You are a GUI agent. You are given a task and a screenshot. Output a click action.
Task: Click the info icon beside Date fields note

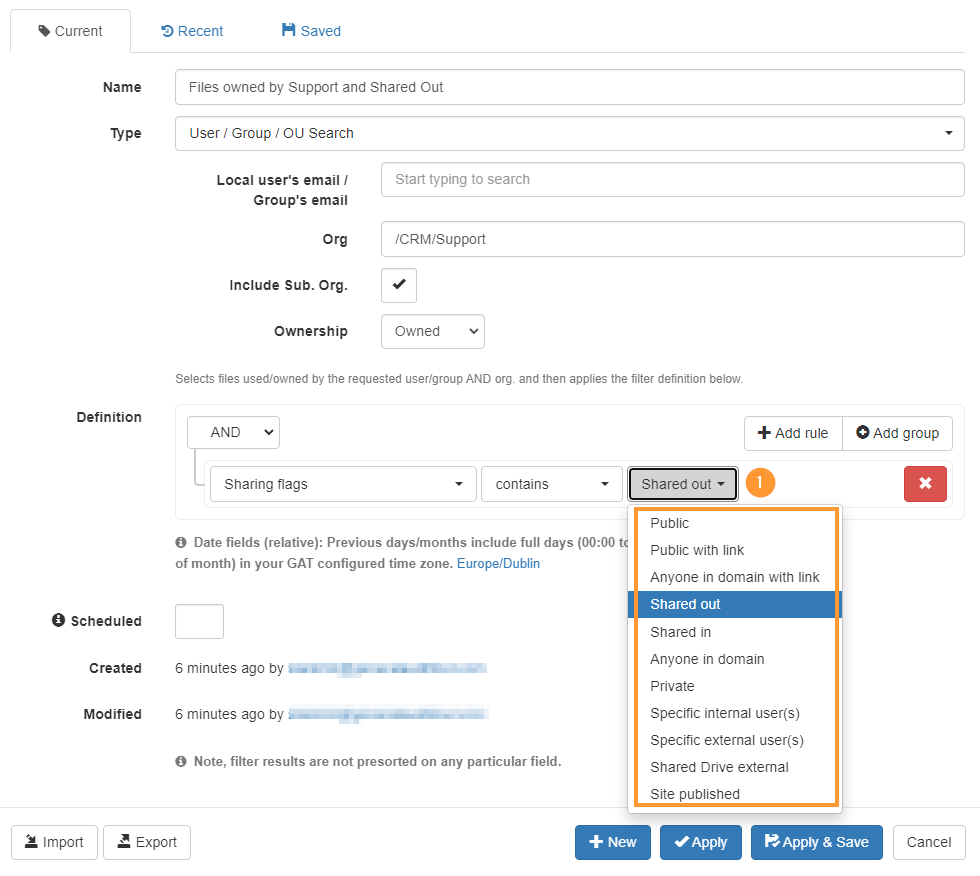[x=181, y=542]
